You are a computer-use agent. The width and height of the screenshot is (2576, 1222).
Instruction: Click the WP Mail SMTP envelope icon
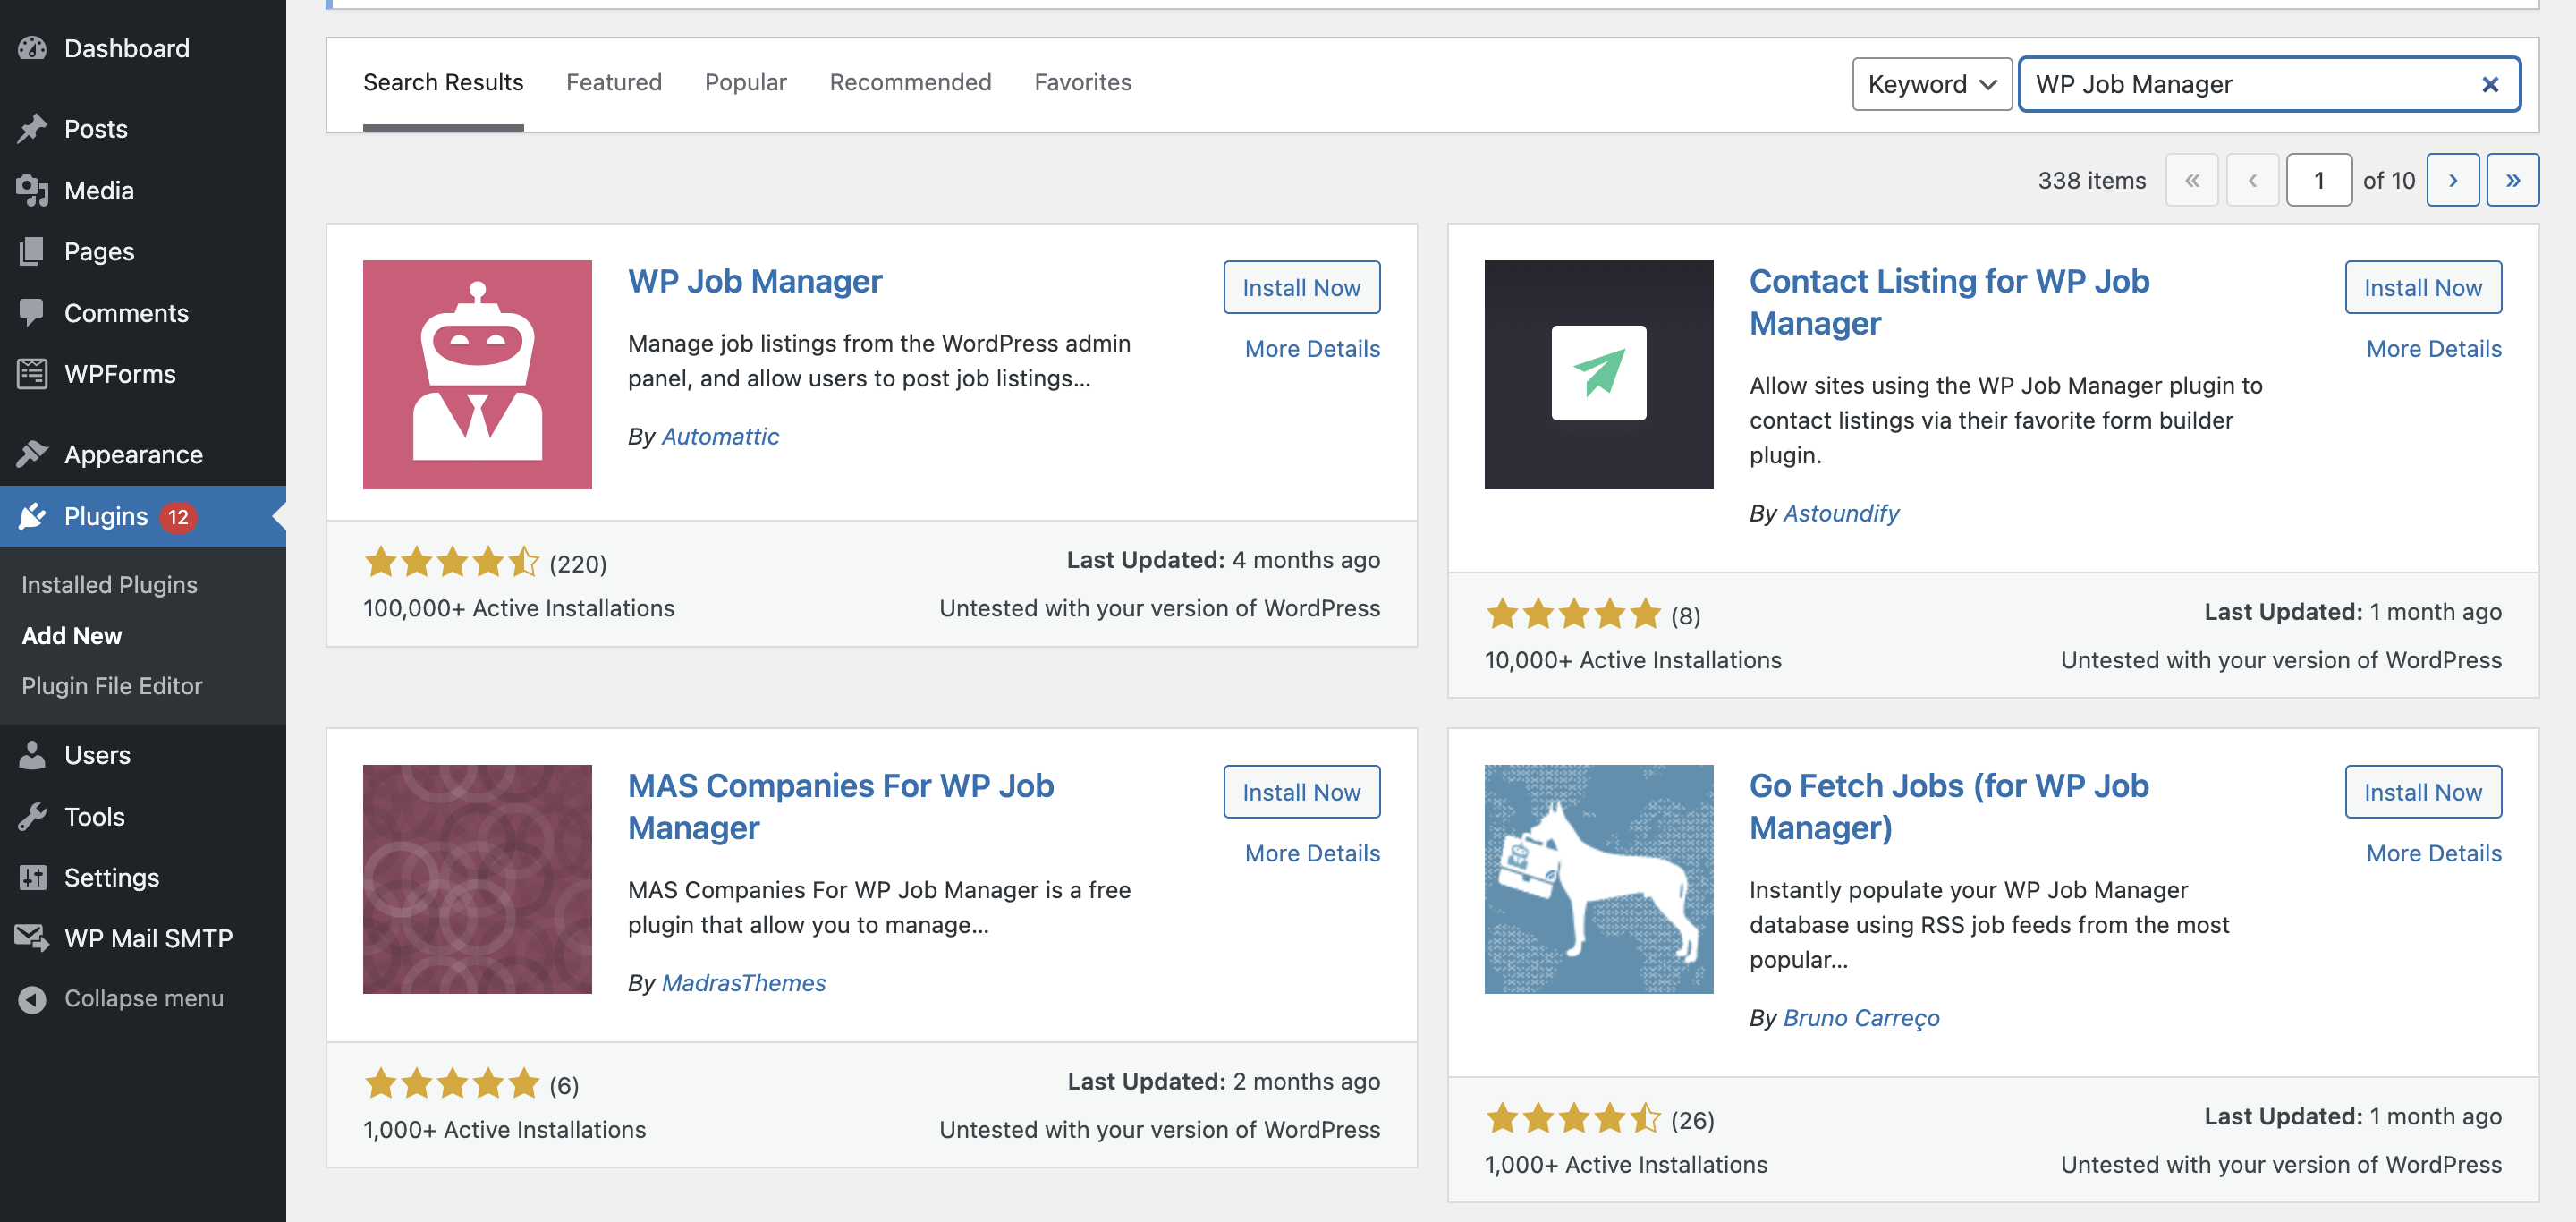tap(29, 938)
